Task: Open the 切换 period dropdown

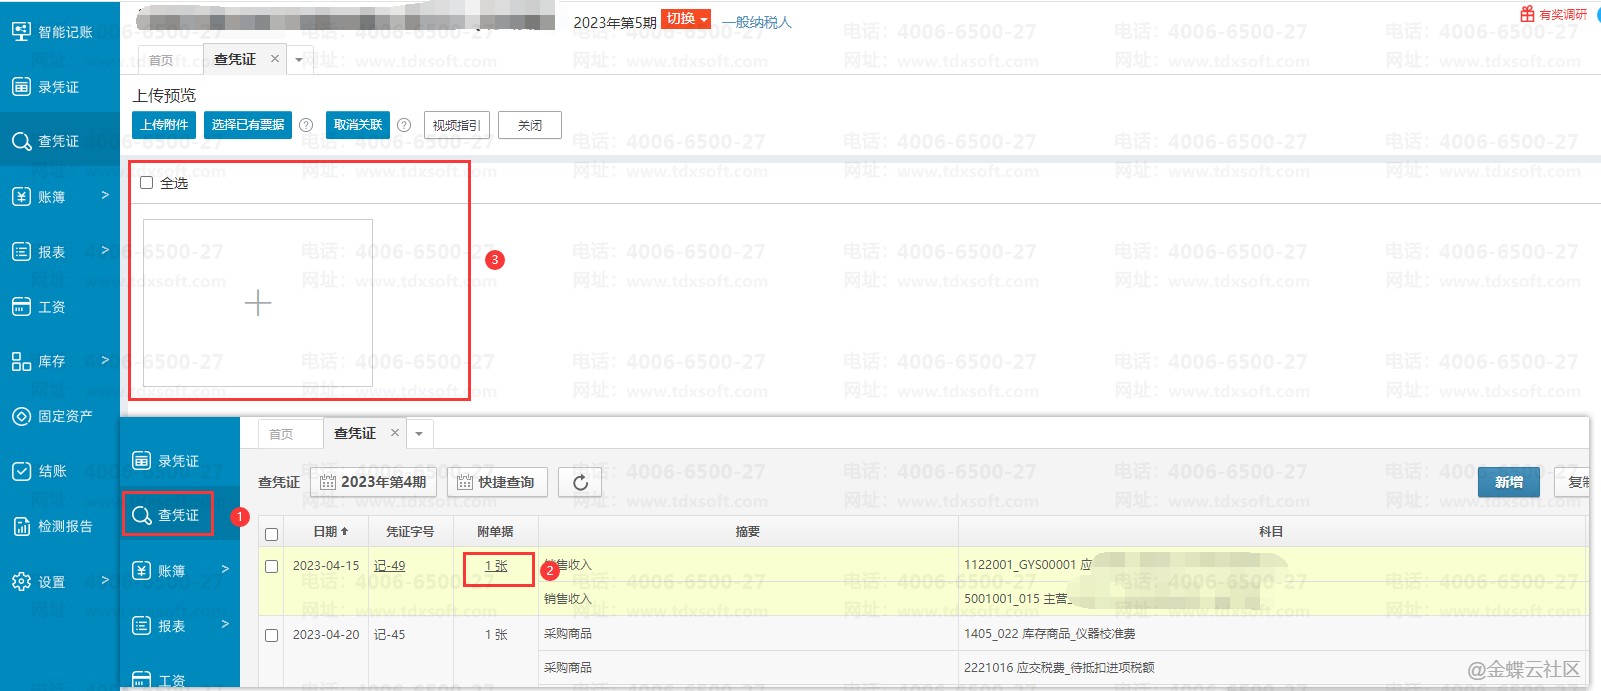Action: click(x=686, y=19)
